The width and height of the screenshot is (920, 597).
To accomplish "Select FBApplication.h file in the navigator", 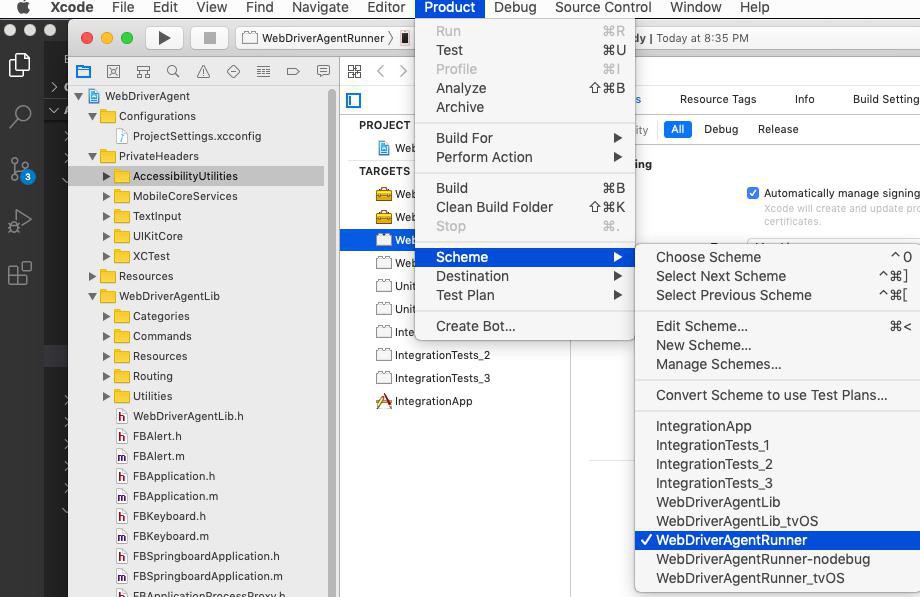I will (x=174, y=476).
